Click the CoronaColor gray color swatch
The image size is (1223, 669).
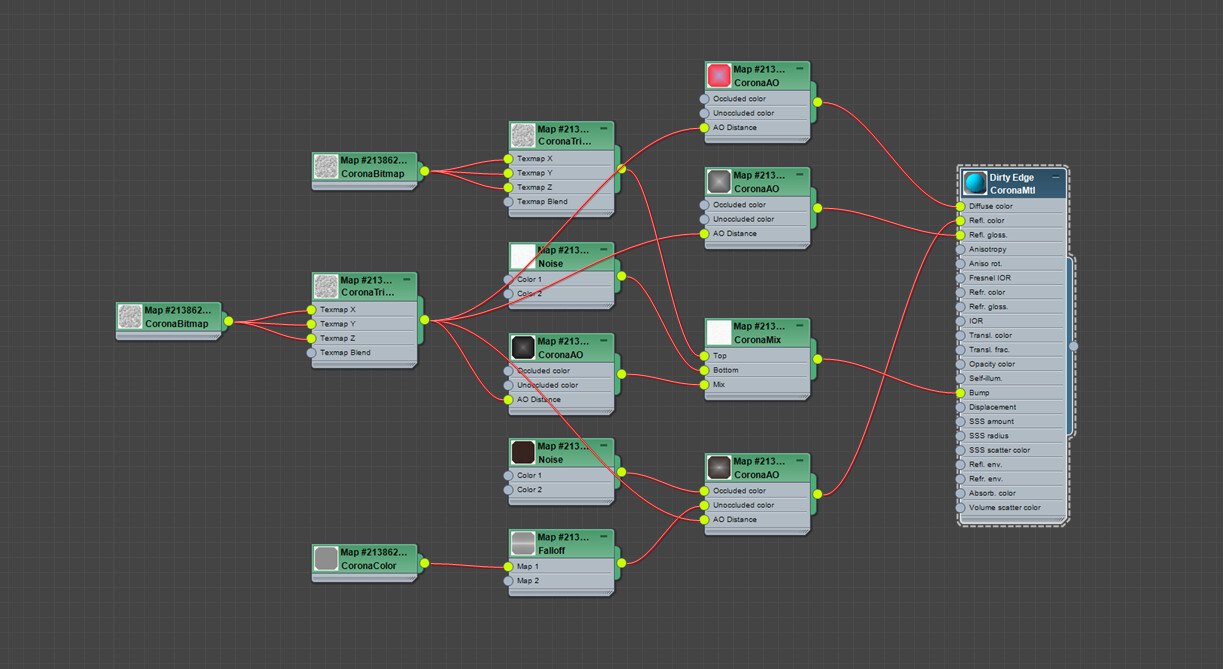click(326, 559)
